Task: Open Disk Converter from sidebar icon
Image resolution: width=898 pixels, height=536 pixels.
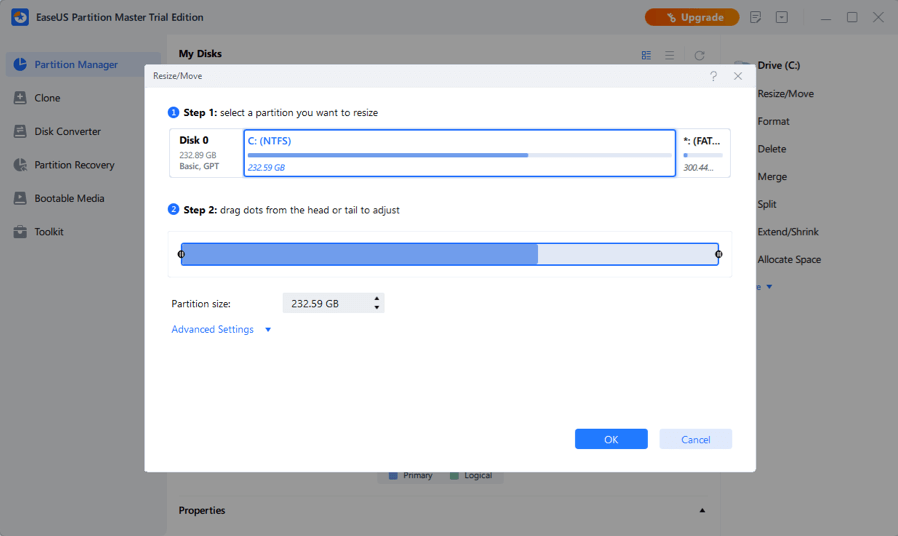Action: [20, 131]
